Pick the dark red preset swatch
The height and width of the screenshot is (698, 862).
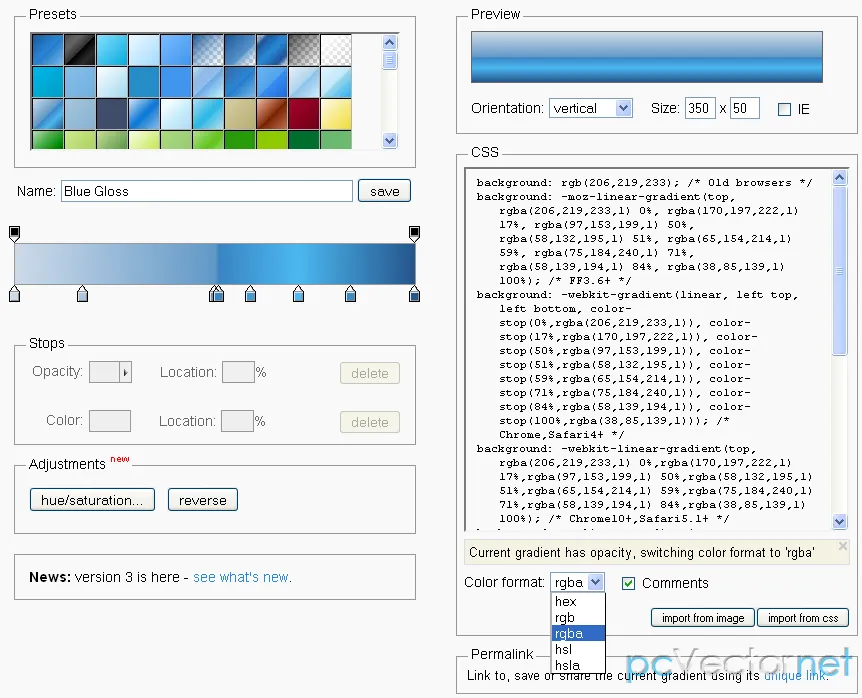[303, 114]
